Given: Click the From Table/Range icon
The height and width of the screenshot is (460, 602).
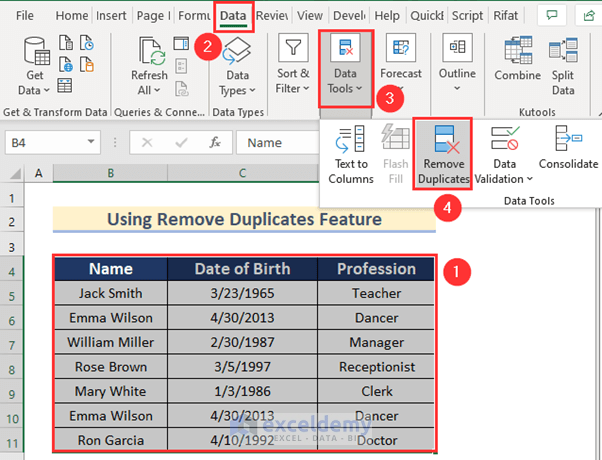Looking at the screenshot, I should (64, 86).
